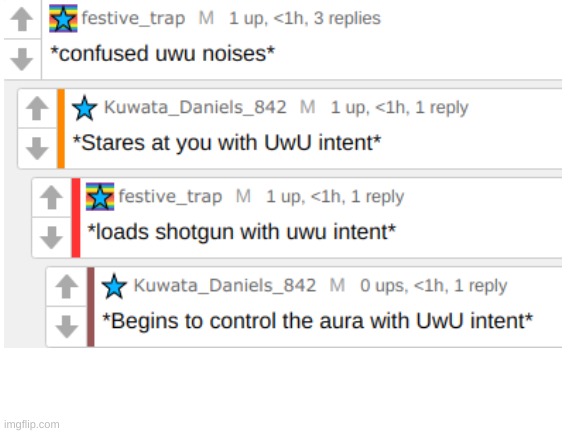577x433 pixels.
Task: Collapse thread via orange reply bar
Action: coord(61,128)
